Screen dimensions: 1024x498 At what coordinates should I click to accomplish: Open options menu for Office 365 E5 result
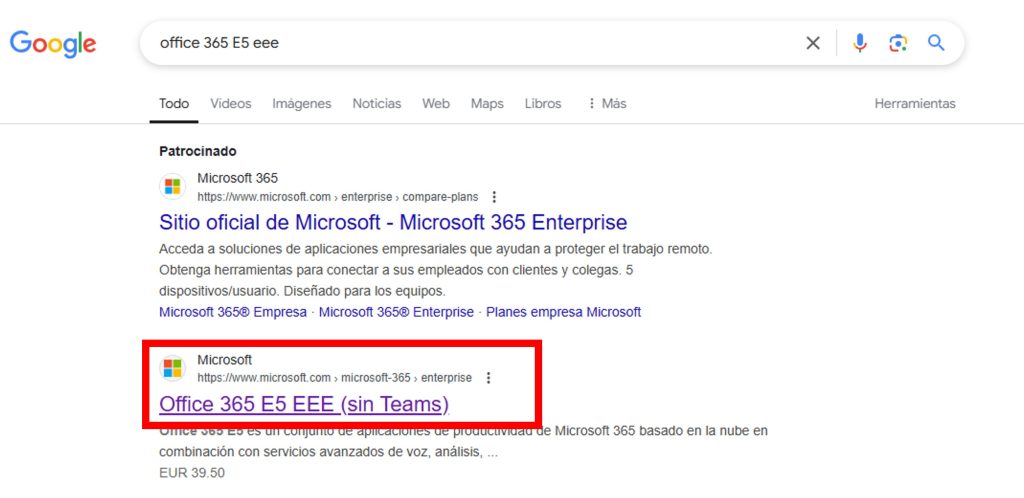(x=488, y=378)
